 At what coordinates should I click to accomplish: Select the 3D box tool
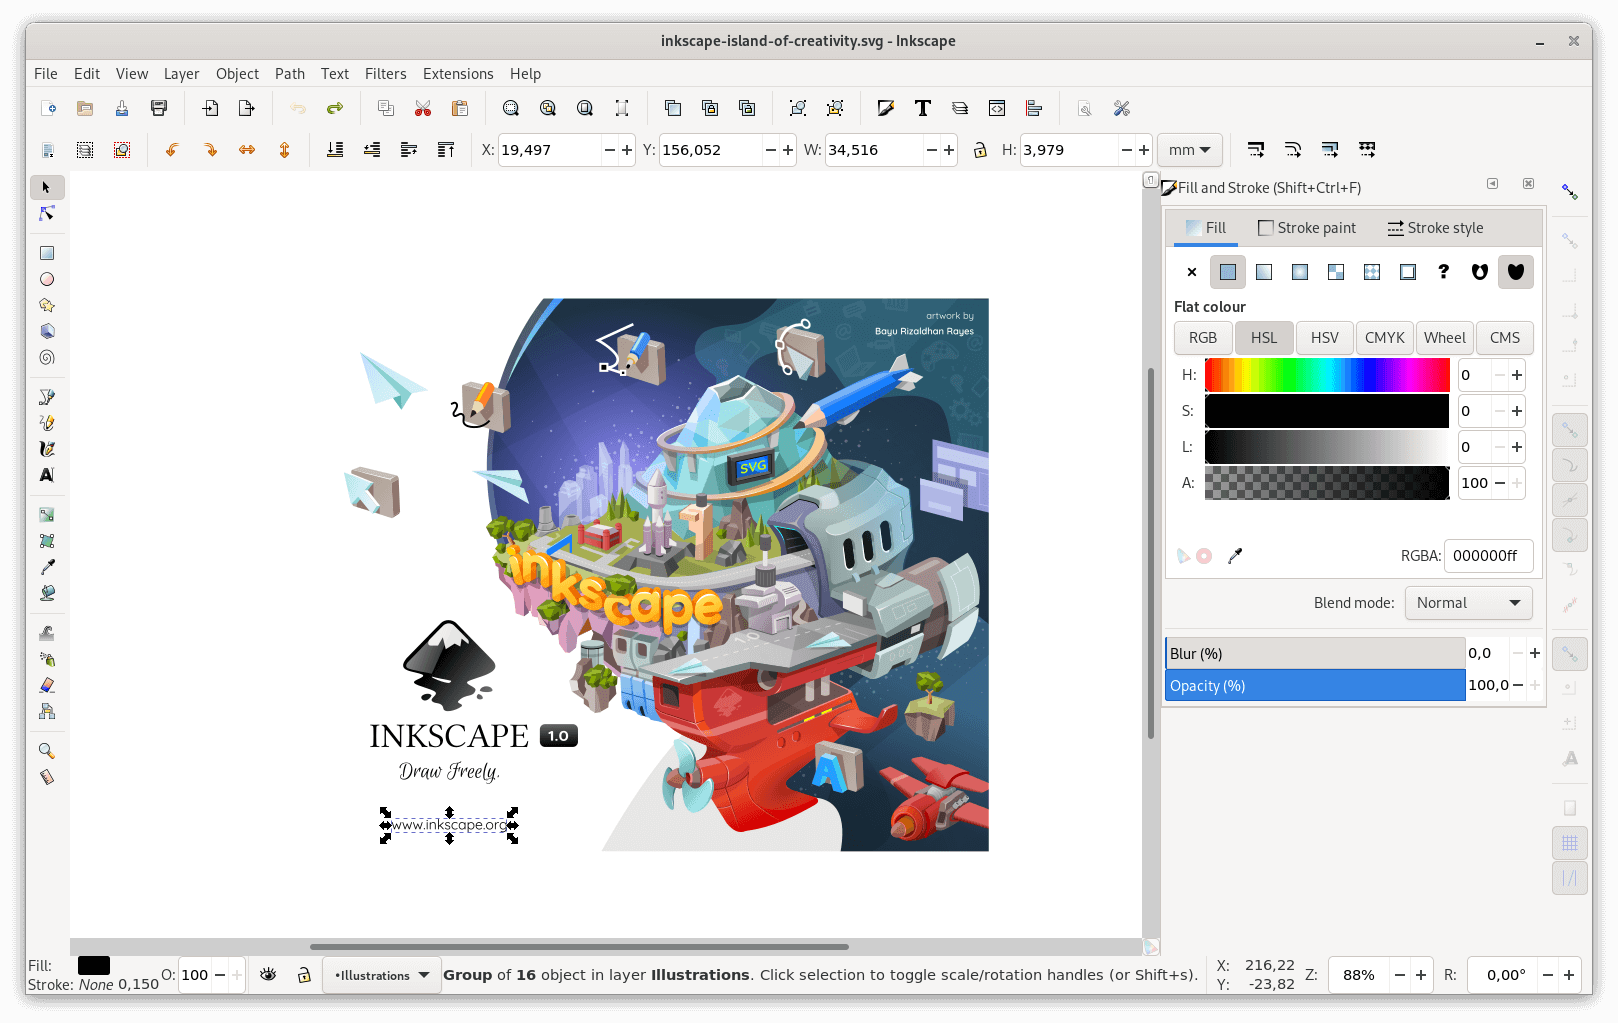click(46, 331)
